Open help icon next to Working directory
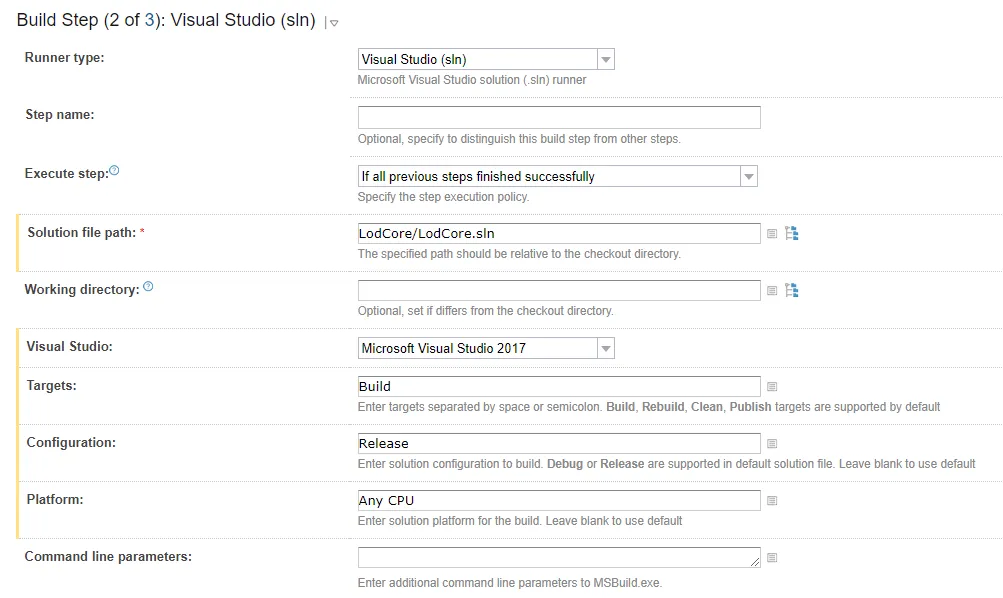1003x598 pixels. (148, 287)
